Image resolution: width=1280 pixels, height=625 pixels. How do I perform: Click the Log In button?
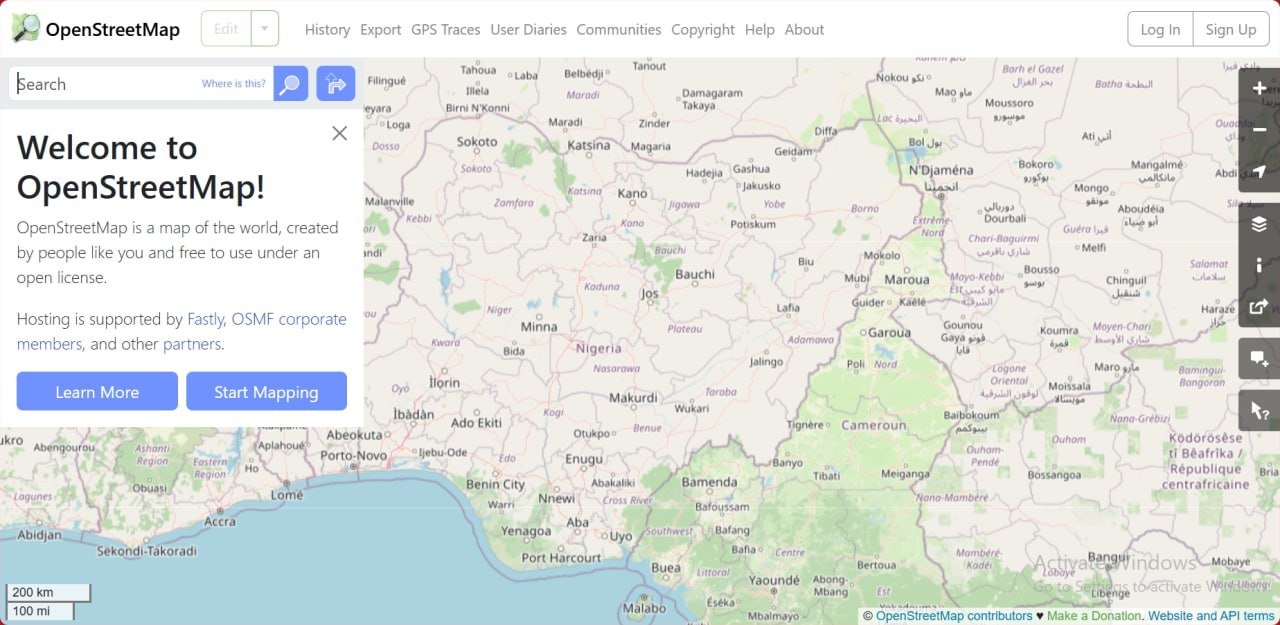(x=1160, y=29)
